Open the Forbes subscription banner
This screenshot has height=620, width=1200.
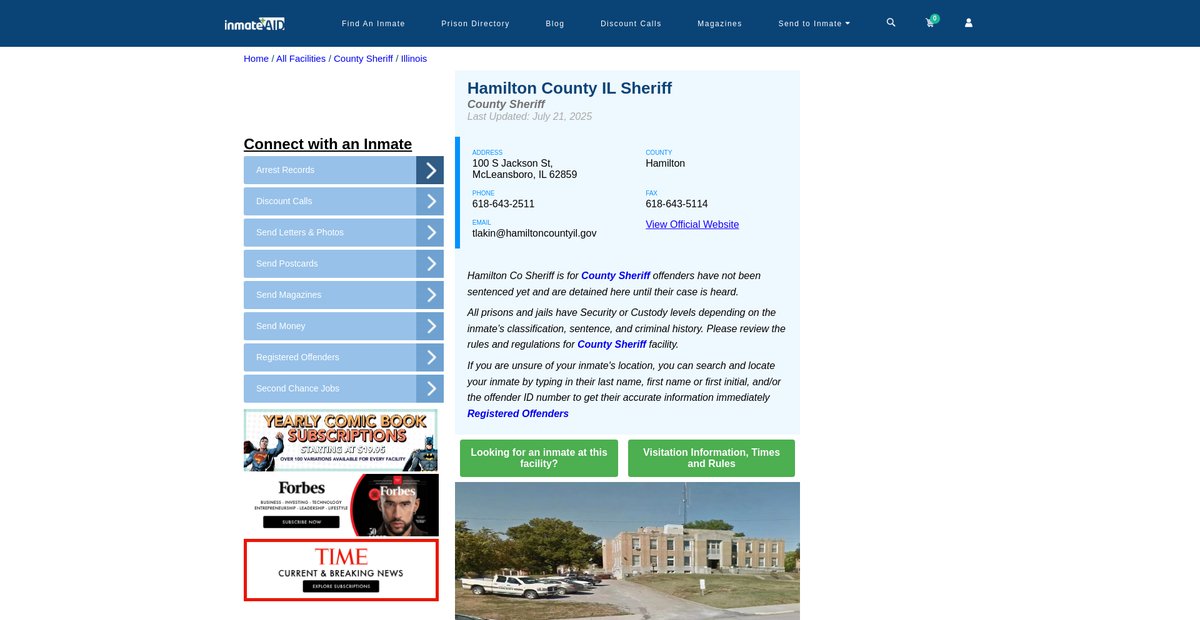(341, 505)
